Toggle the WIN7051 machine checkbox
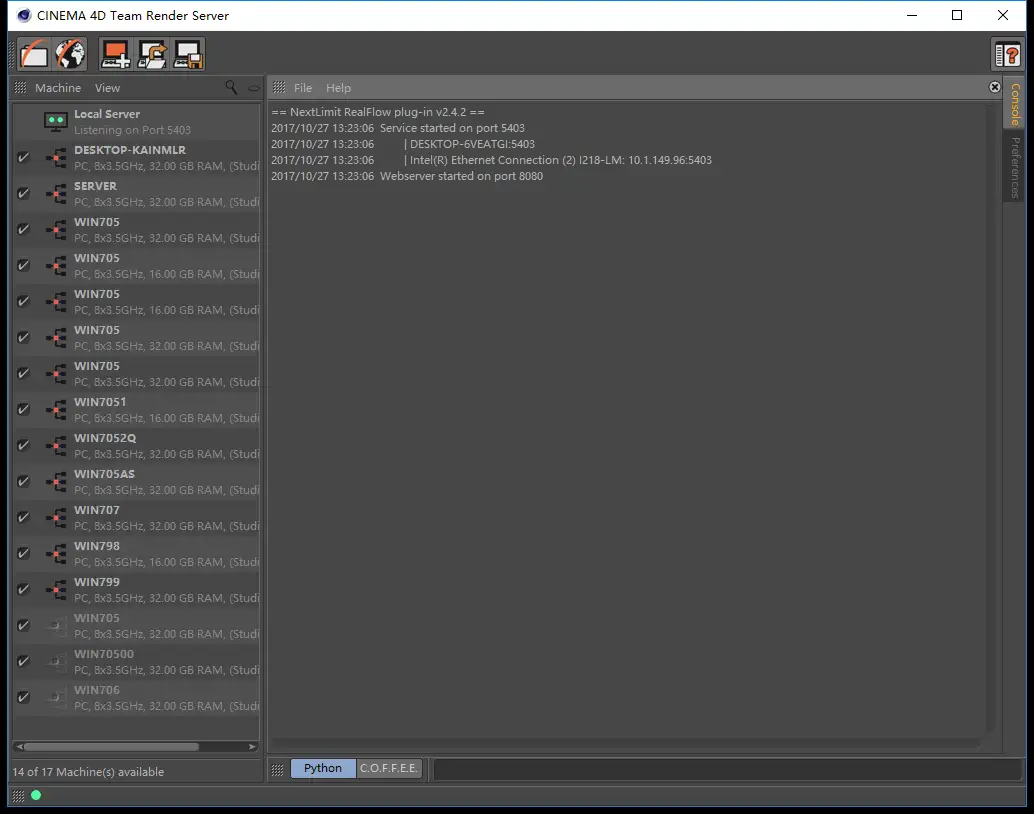Screen dimensions: 1034x814 point(23,410)
